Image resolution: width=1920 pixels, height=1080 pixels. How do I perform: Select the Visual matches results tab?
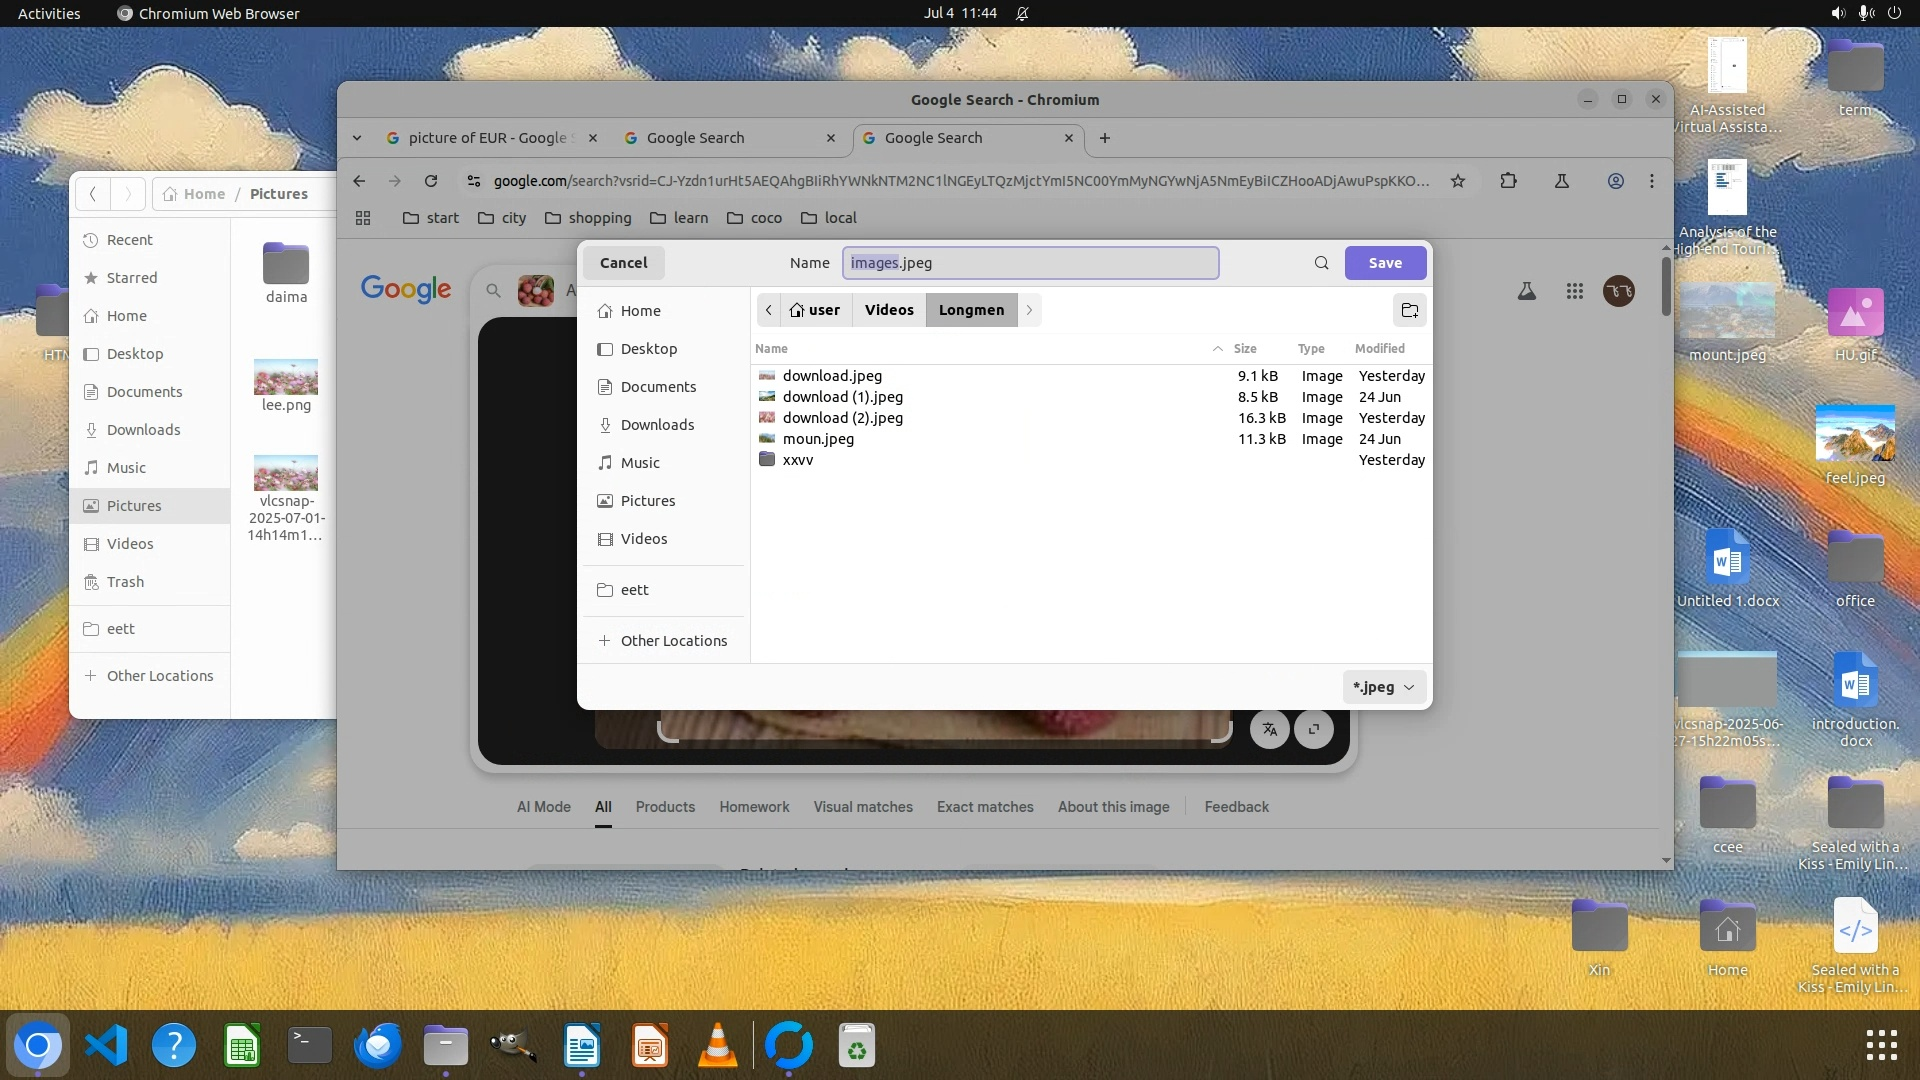(862, 807)
